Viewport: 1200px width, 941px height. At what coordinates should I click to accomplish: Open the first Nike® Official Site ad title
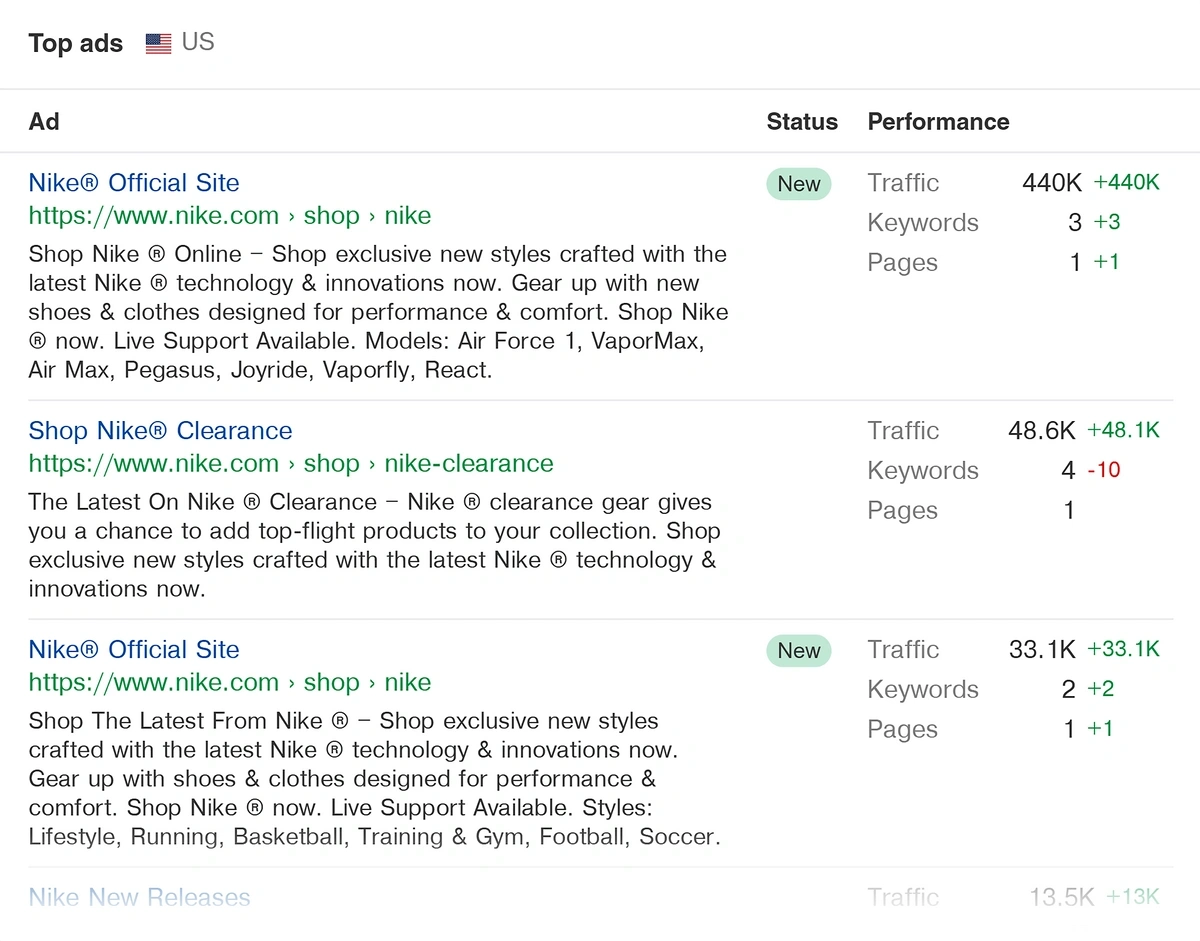[134, 183]
